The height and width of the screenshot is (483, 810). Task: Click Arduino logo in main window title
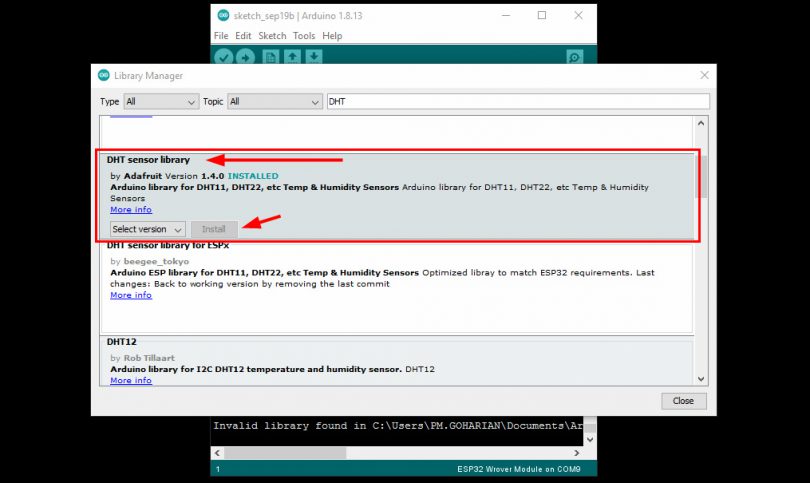coord(223,15)
